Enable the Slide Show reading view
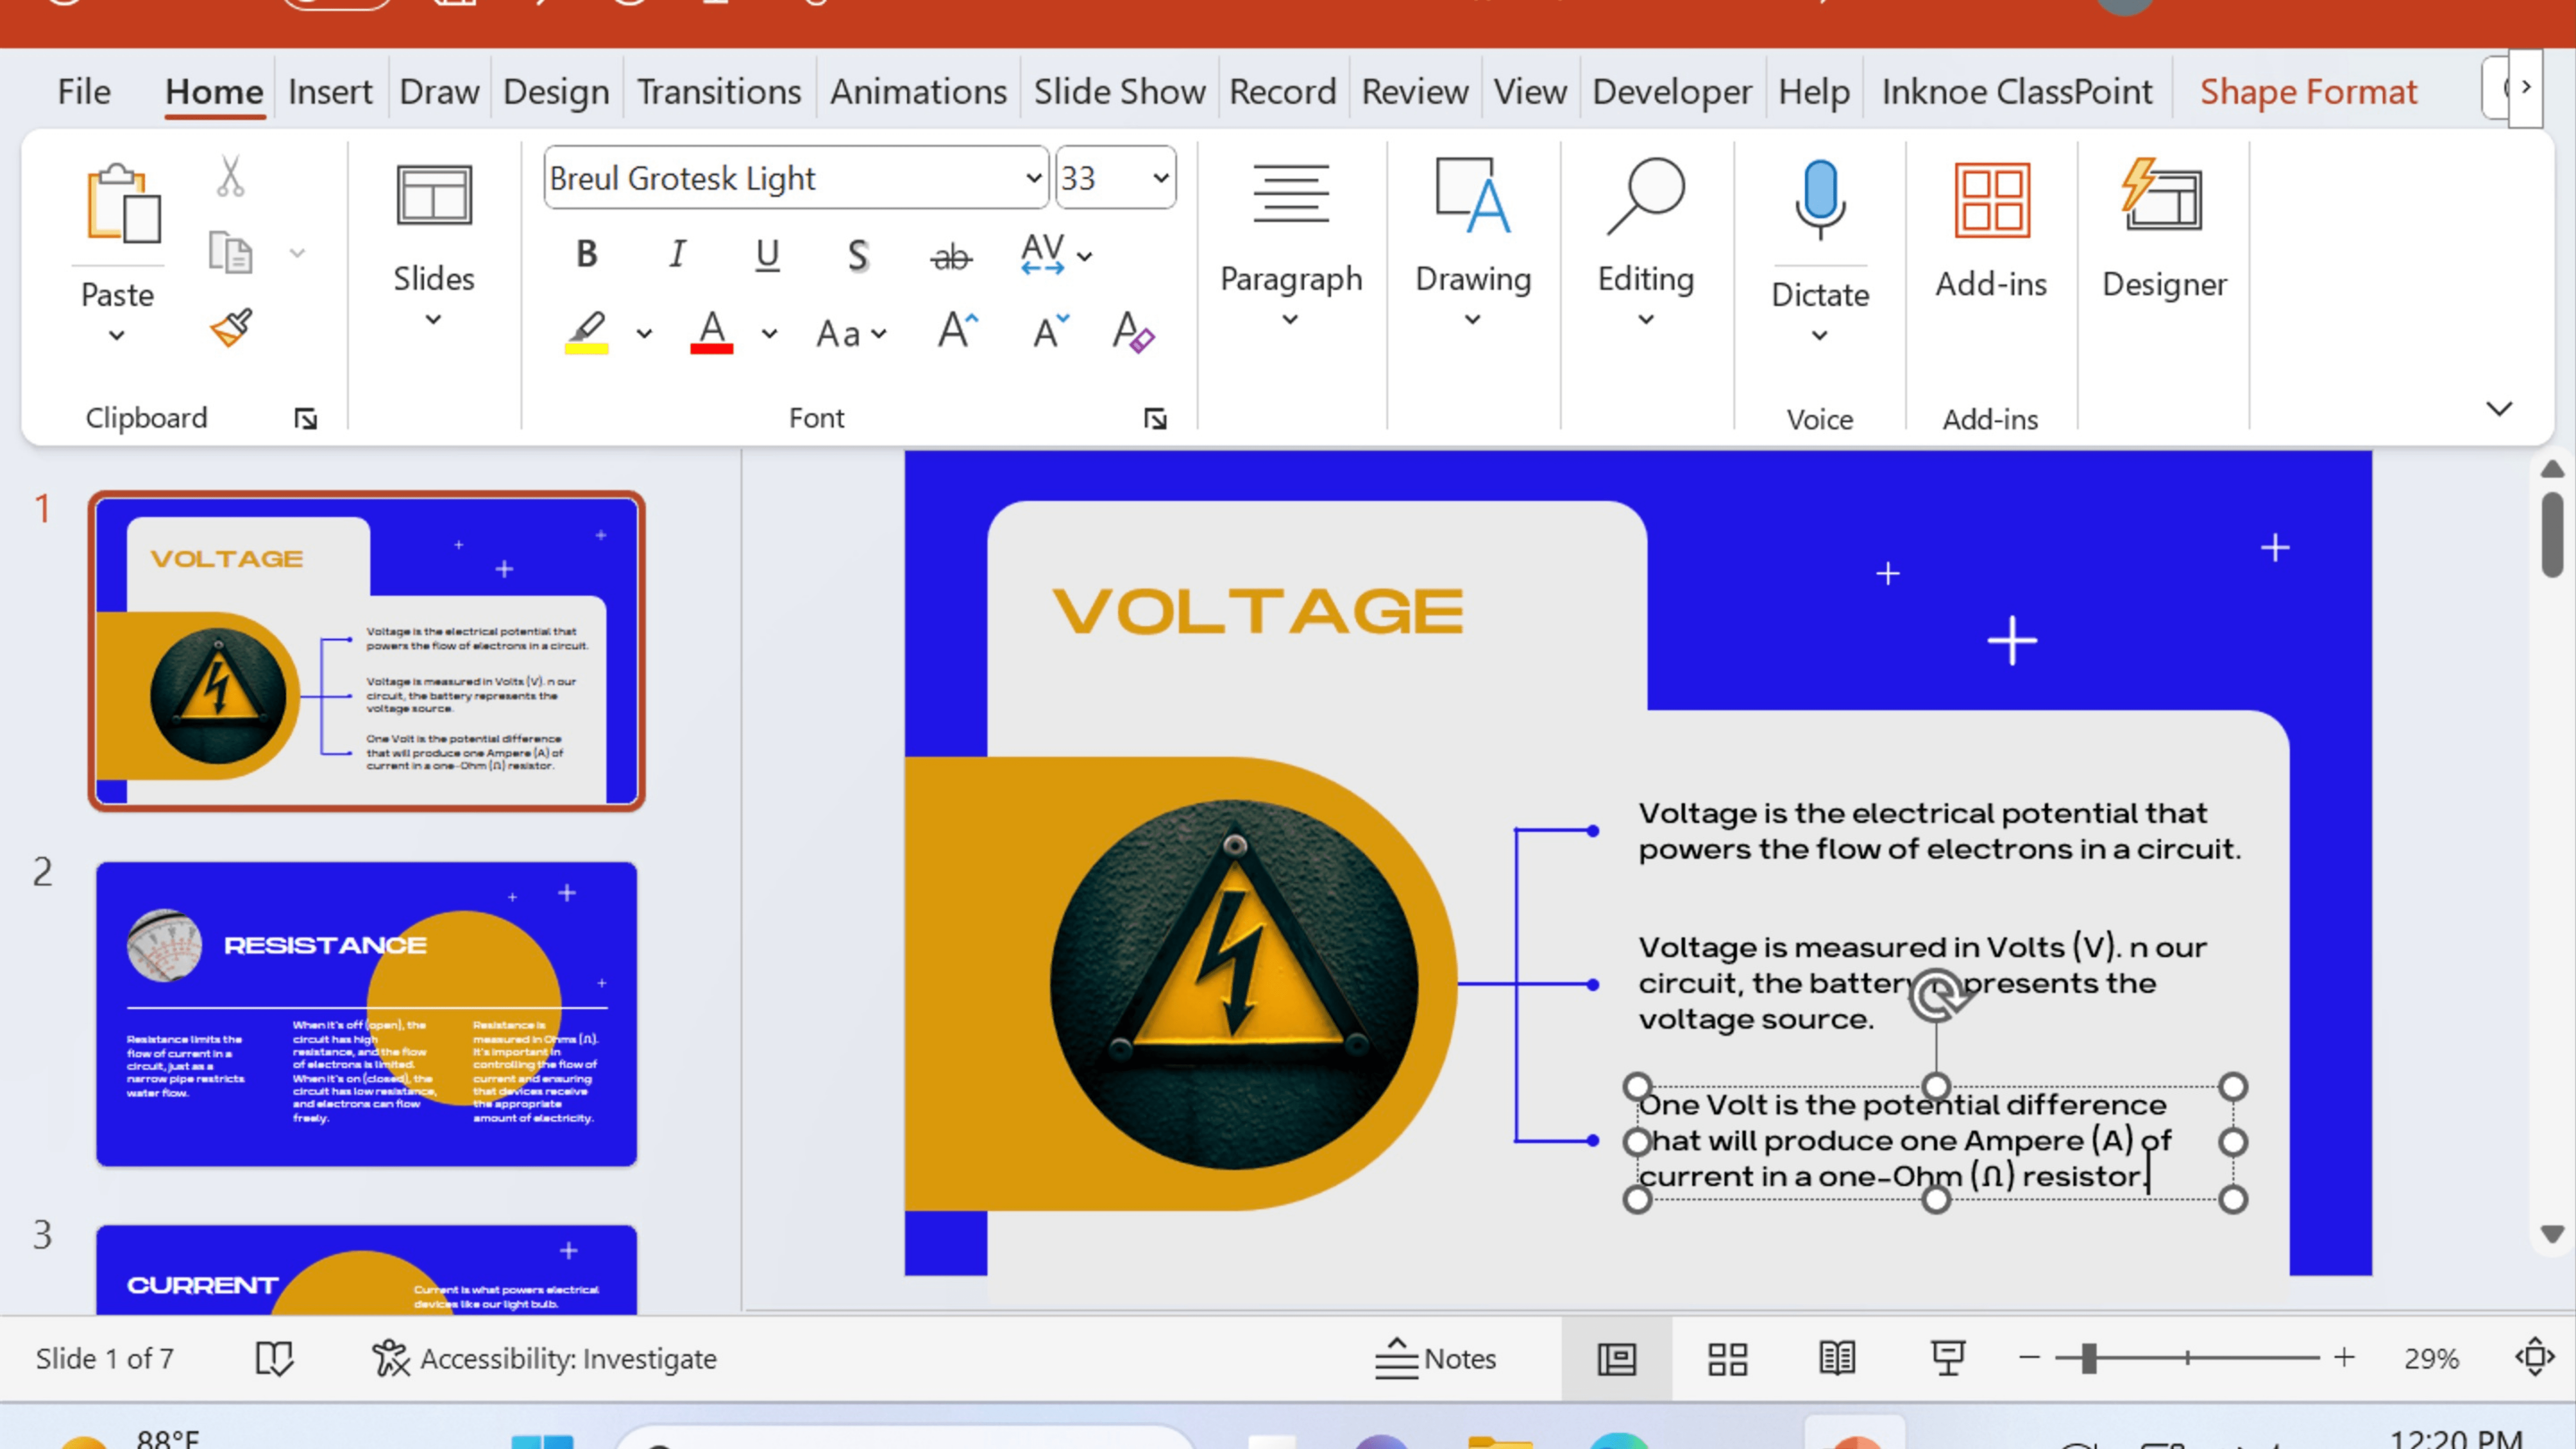Screen dimensions: 2576x1449 pos(1838,1359)
